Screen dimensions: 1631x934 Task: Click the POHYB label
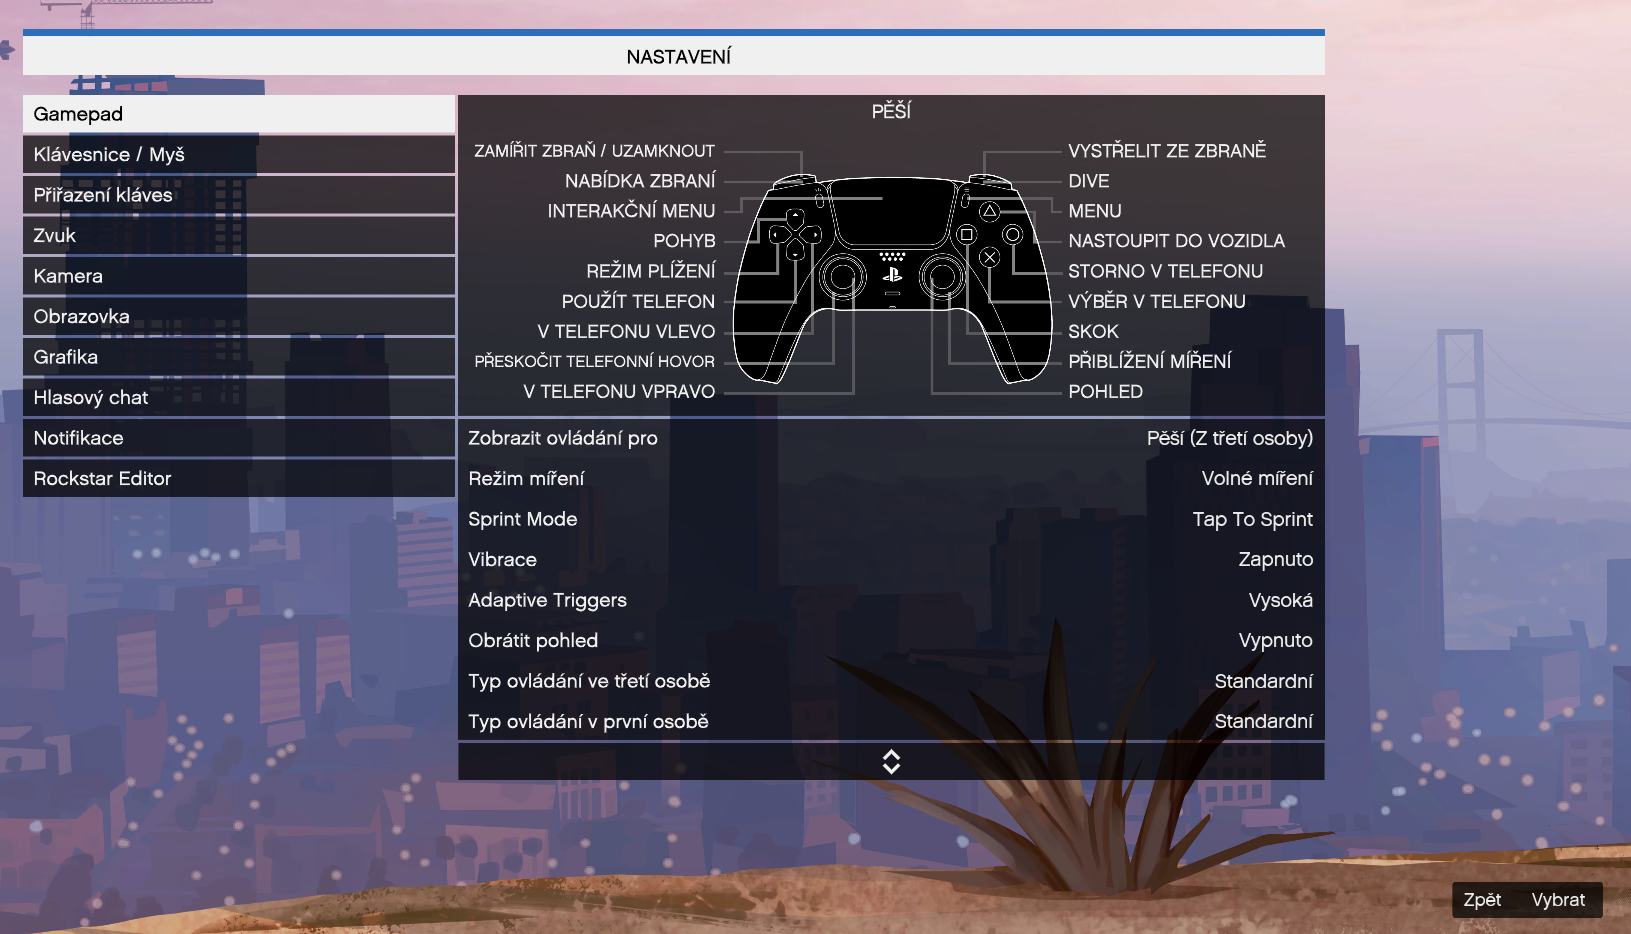tap(684, 241)
